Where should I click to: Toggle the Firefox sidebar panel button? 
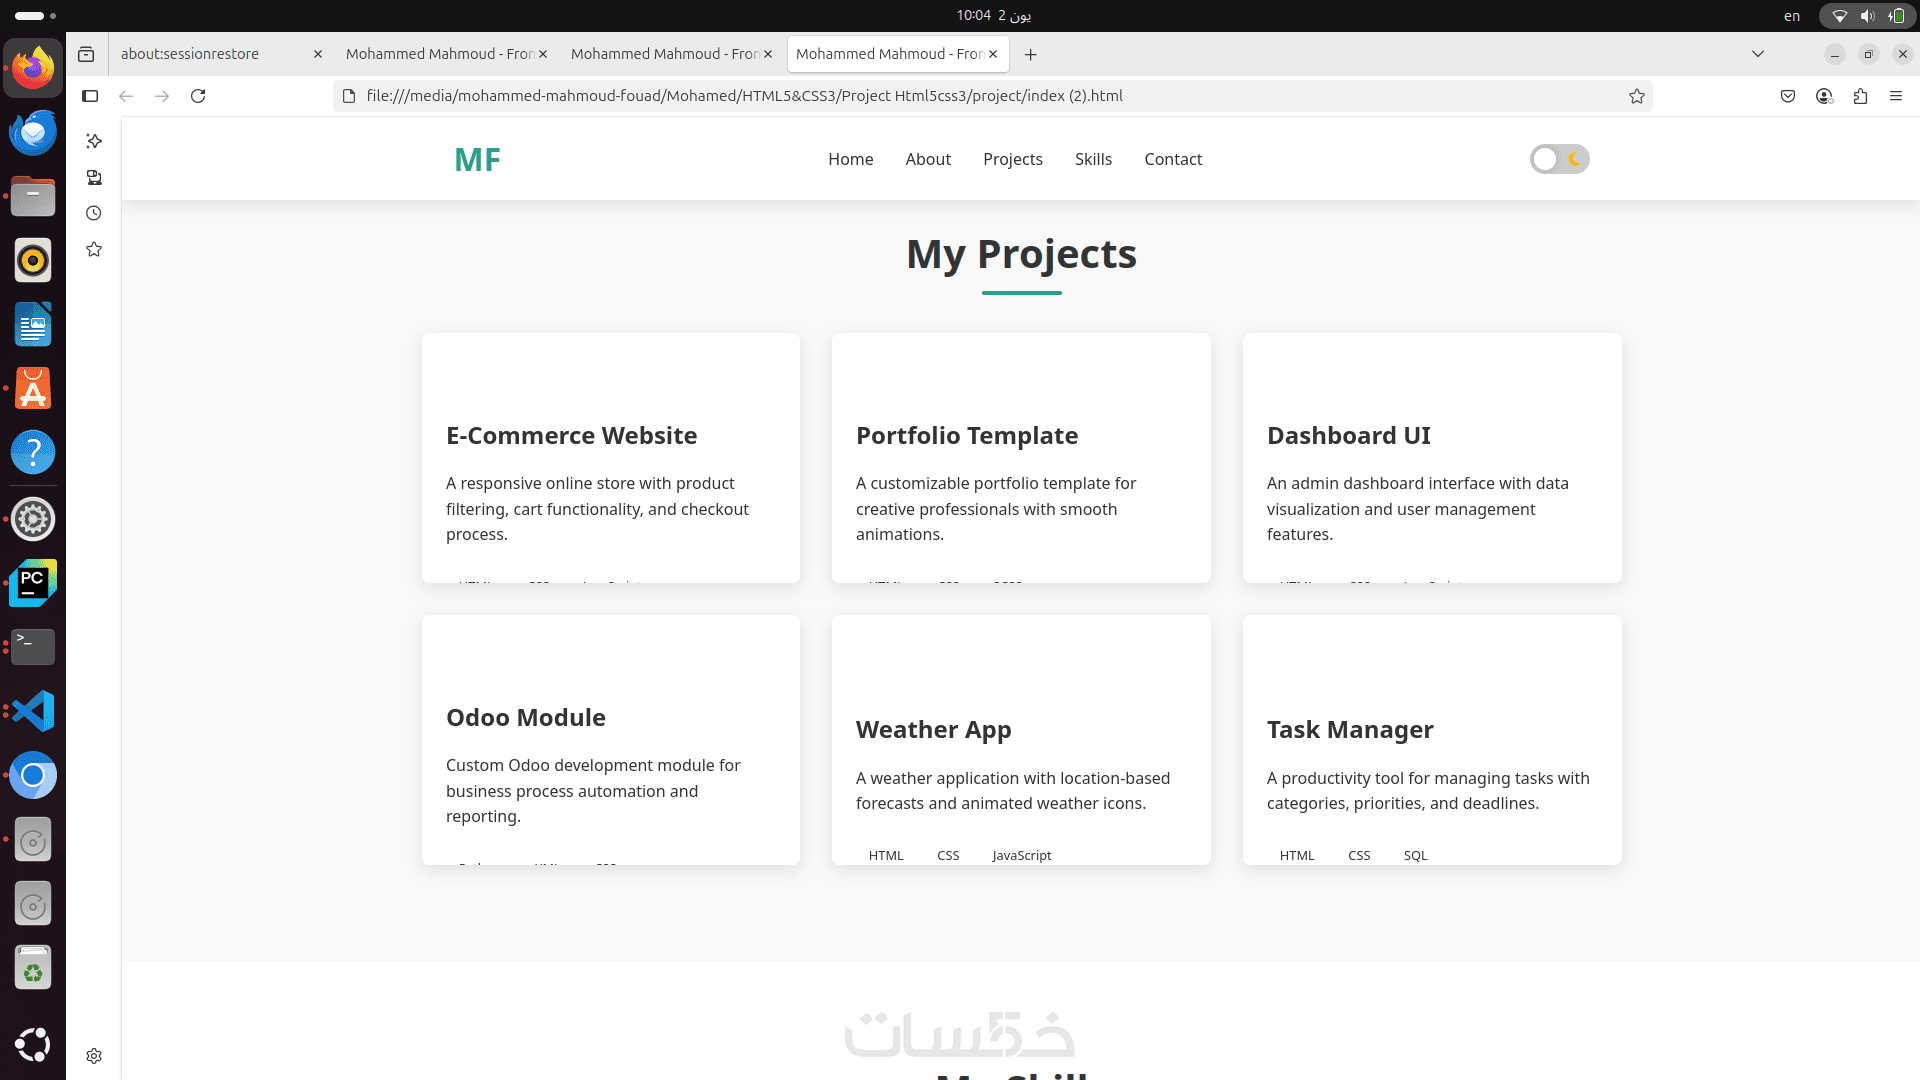click(x=90, y=96)
